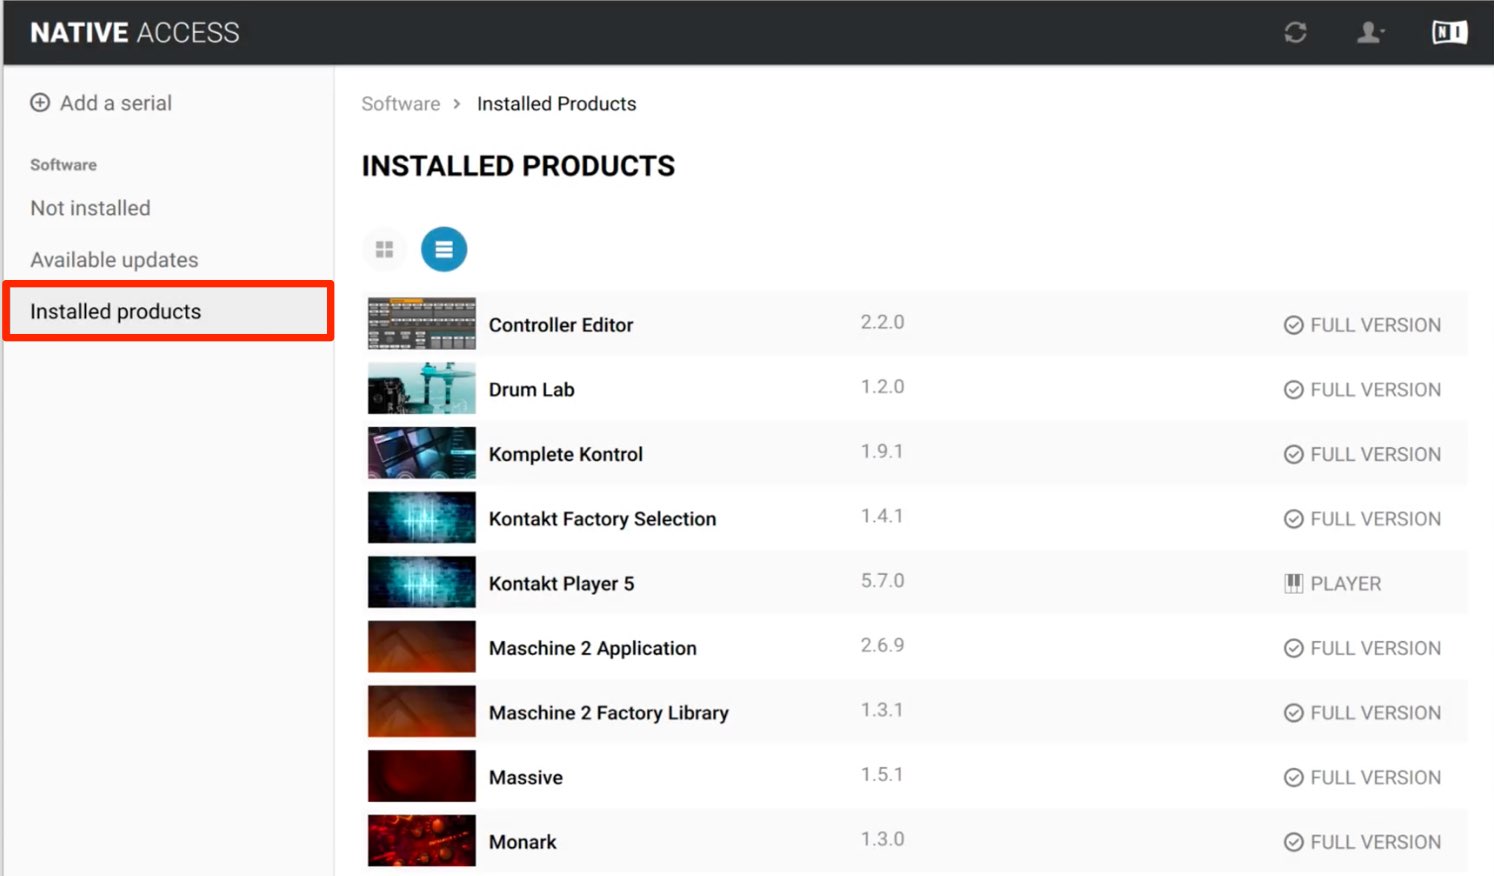Click the refresh icon in header
The image size is (1494, 876).
click(1295, 33)
